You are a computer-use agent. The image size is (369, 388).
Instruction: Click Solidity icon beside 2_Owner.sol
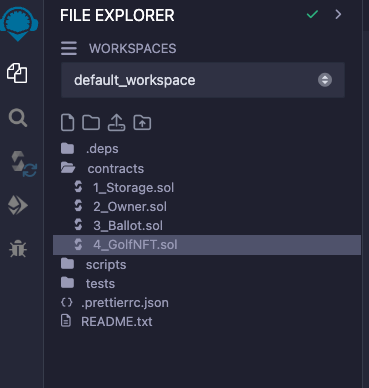coord(78,206)
